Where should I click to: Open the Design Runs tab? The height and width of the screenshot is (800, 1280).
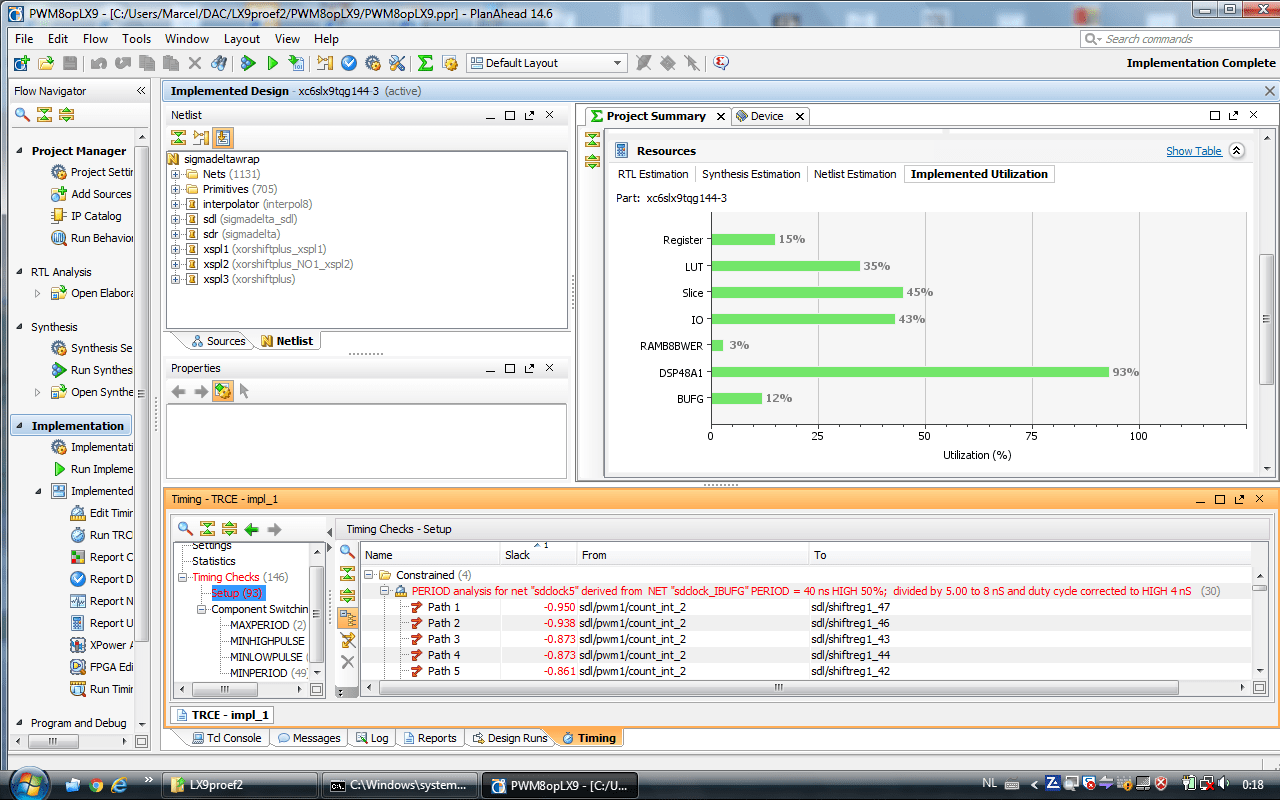coord(509,738)
